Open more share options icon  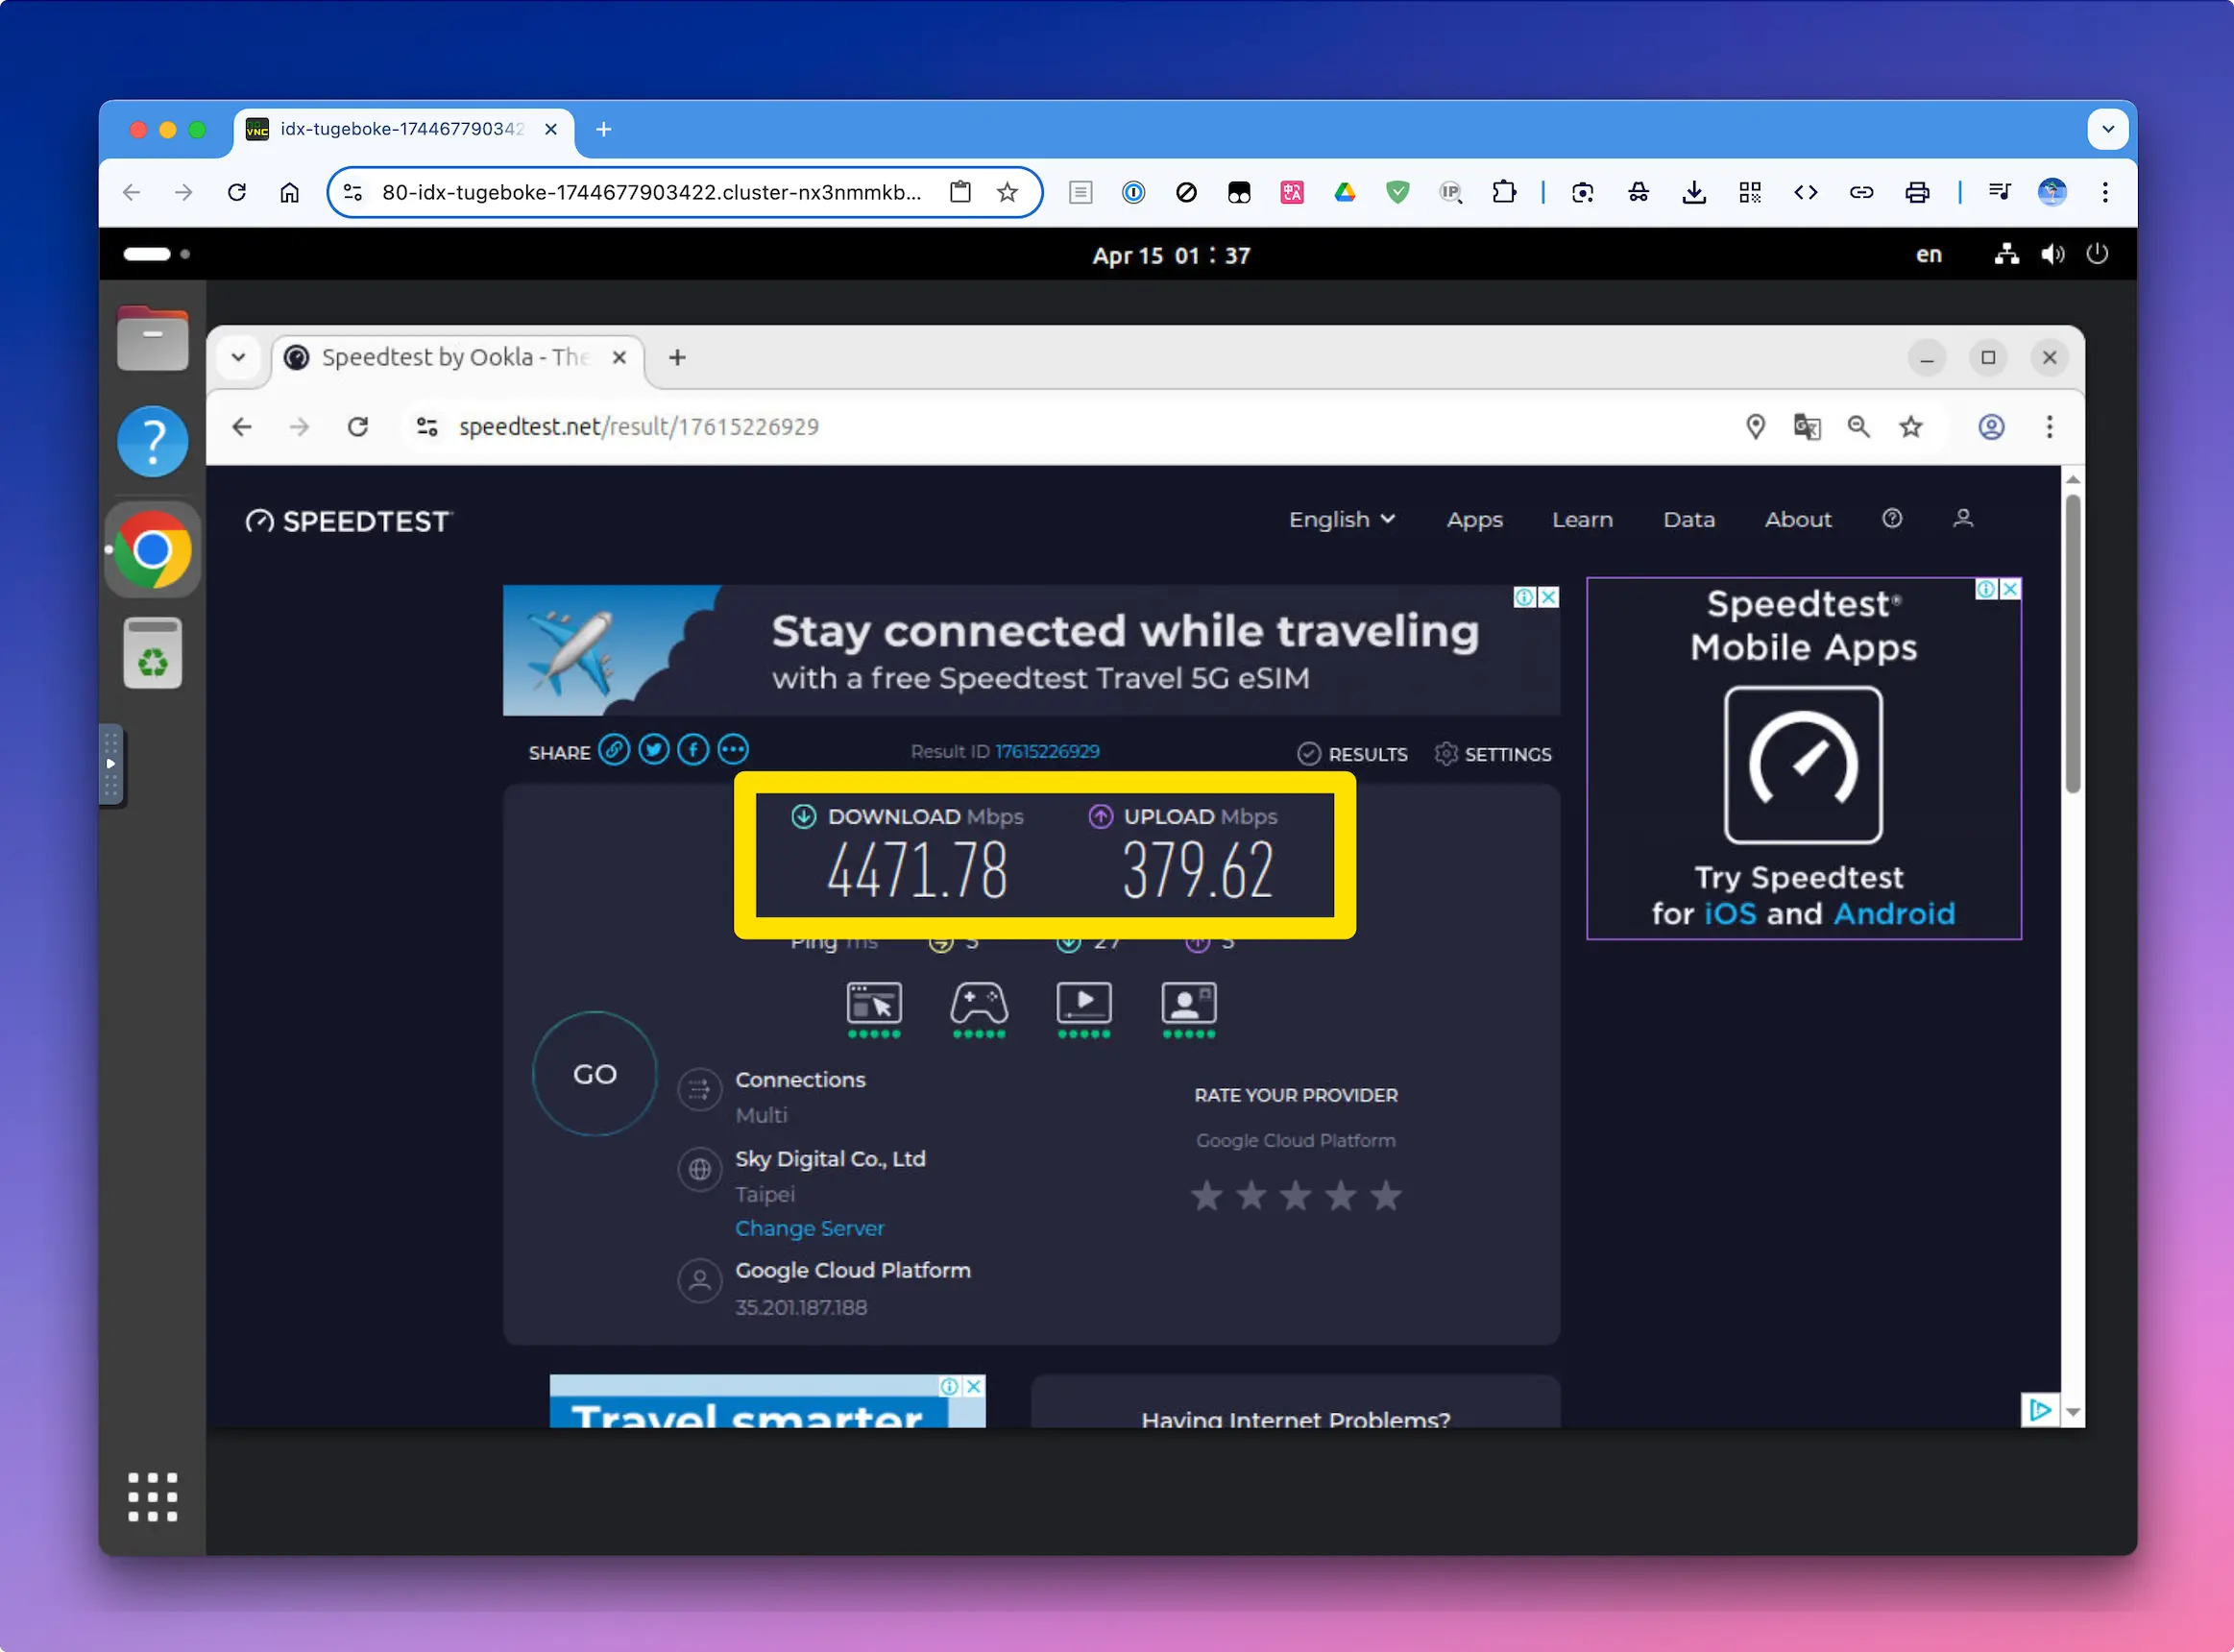click(x=733, y=749)
